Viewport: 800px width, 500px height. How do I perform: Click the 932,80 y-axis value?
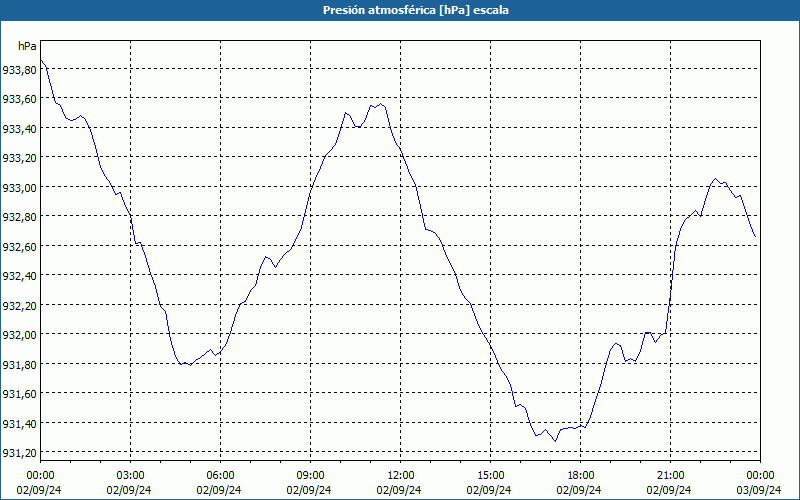coord(19,217)
